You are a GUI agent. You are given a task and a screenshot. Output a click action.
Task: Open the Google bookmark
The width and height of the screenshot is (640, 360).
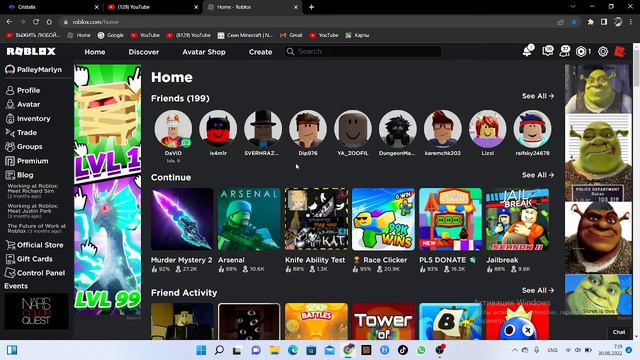[111, 36]
